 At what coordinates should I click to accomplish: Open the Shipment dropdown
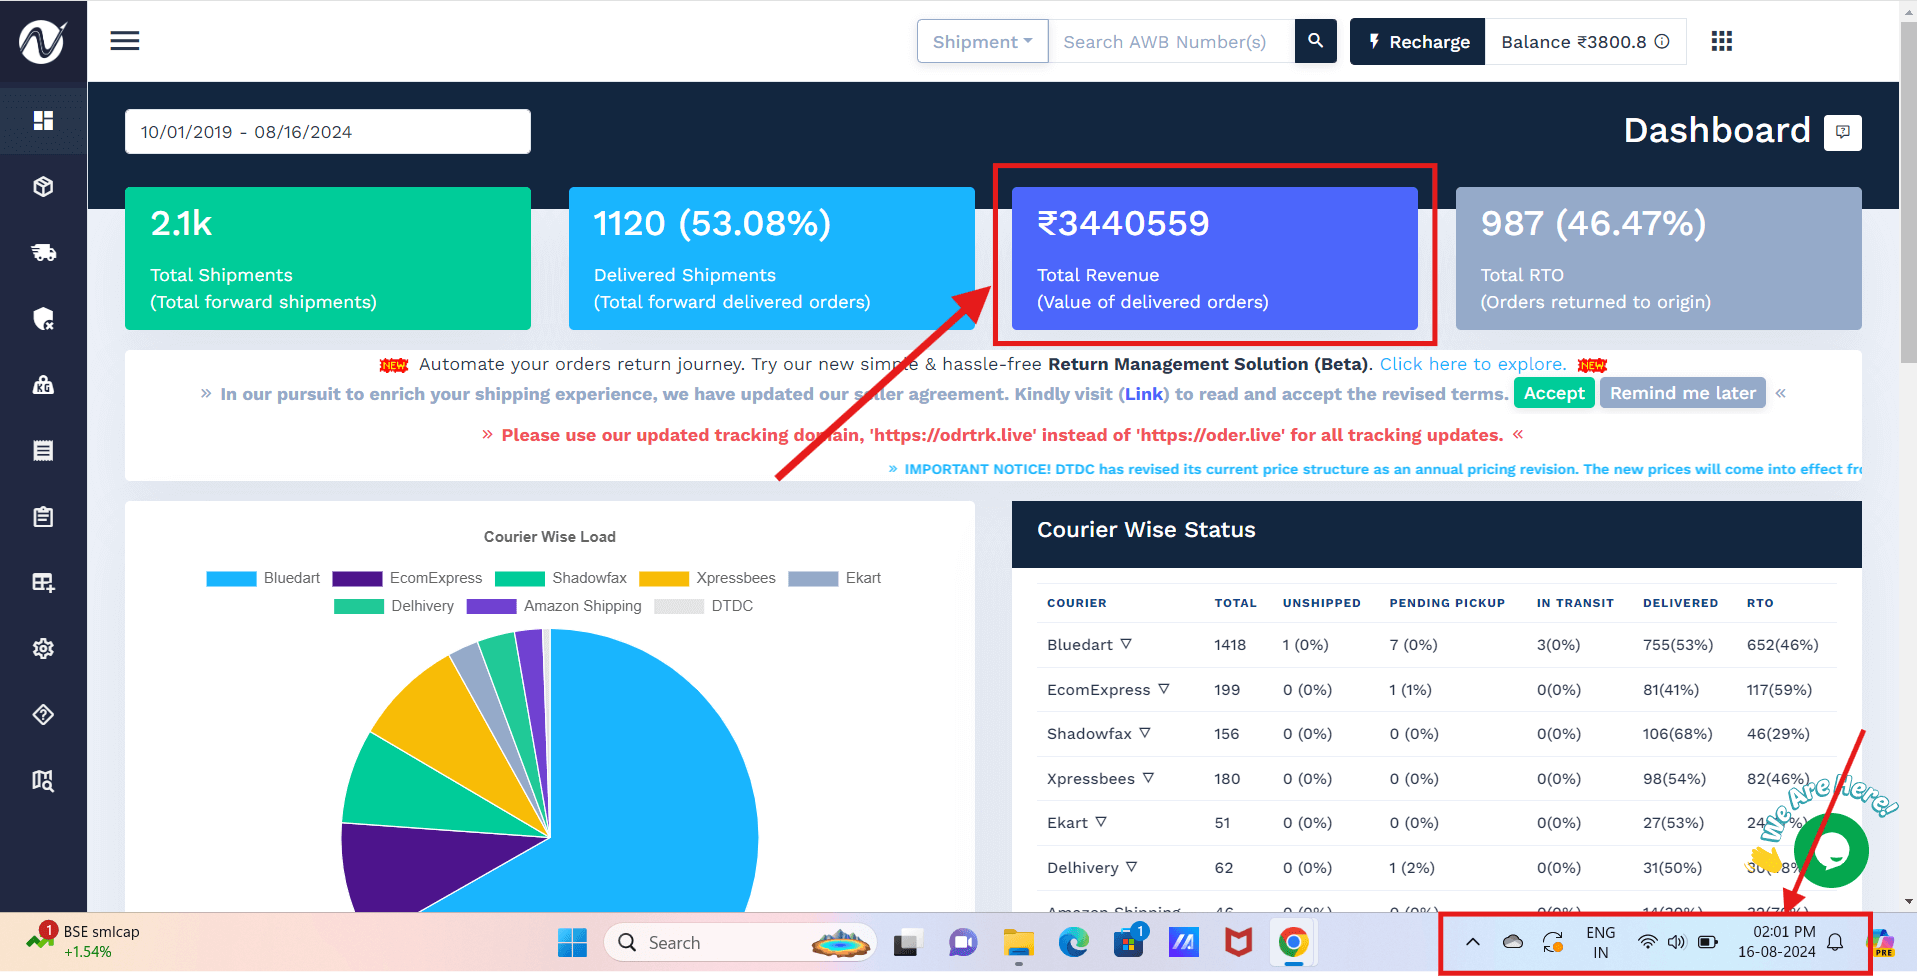tap(982, 41)
